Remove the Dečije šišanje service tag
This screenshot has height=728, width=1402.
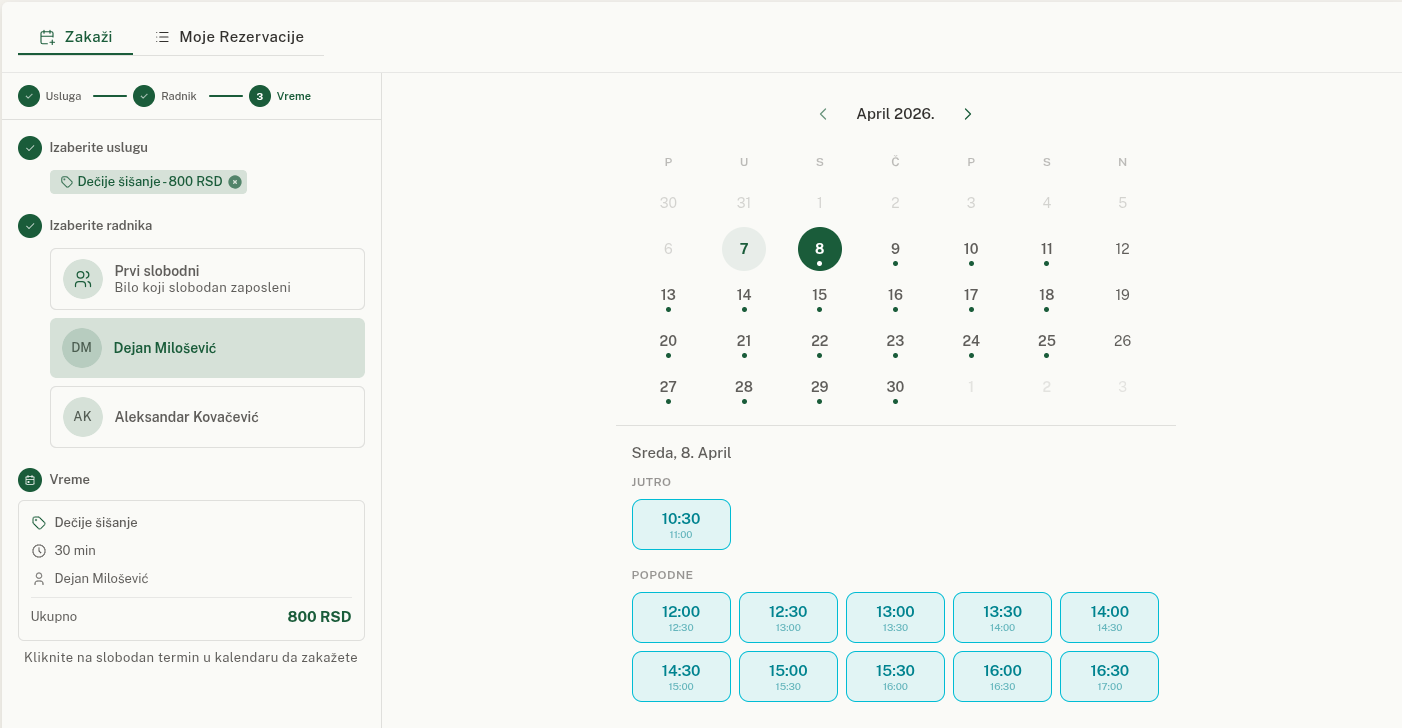234,182
